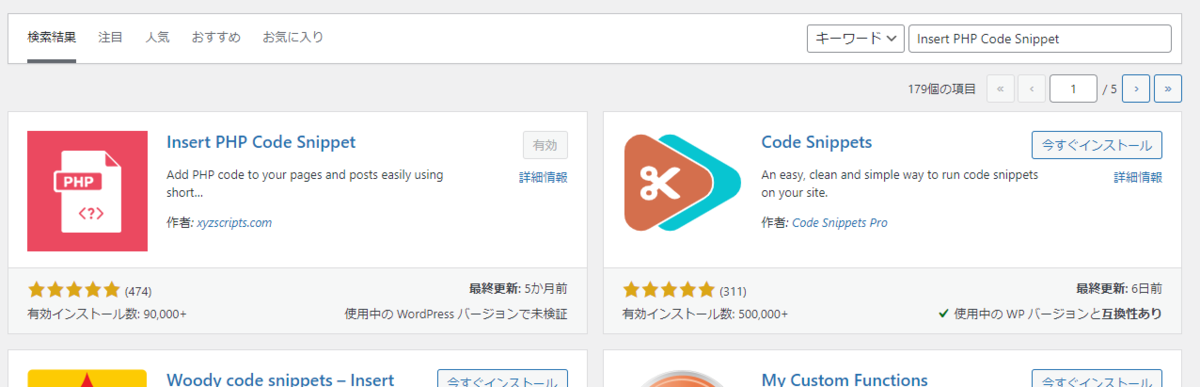The height and width of the screenshot is (387, 1200).
Task: Go to the first page of results
Action: (x=1000, y=89)
